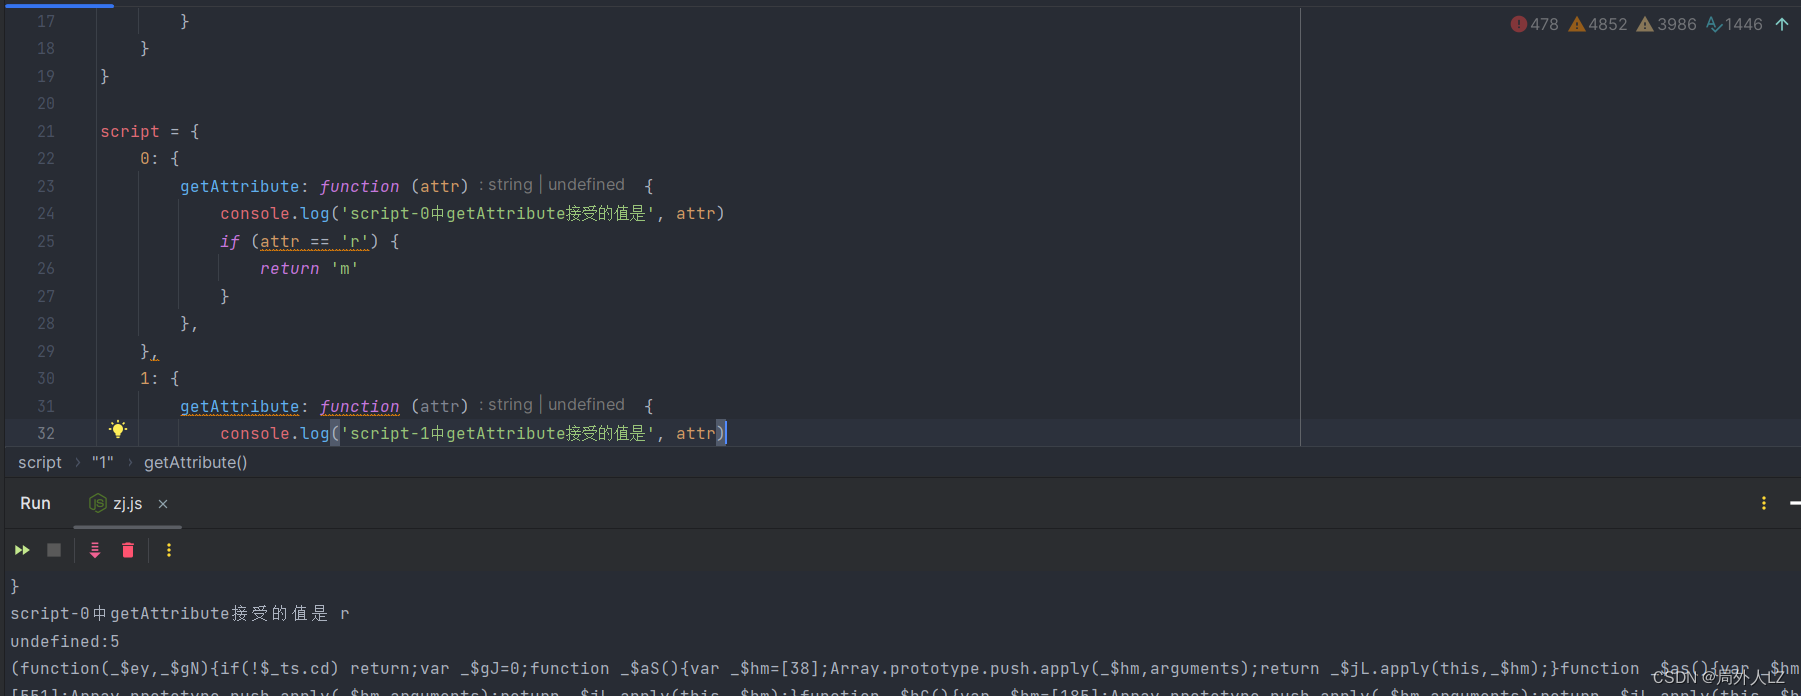This screenshot has height=696, width=1801.
Task: Click the '0: {' key on line 22
Action: point(160,158)
